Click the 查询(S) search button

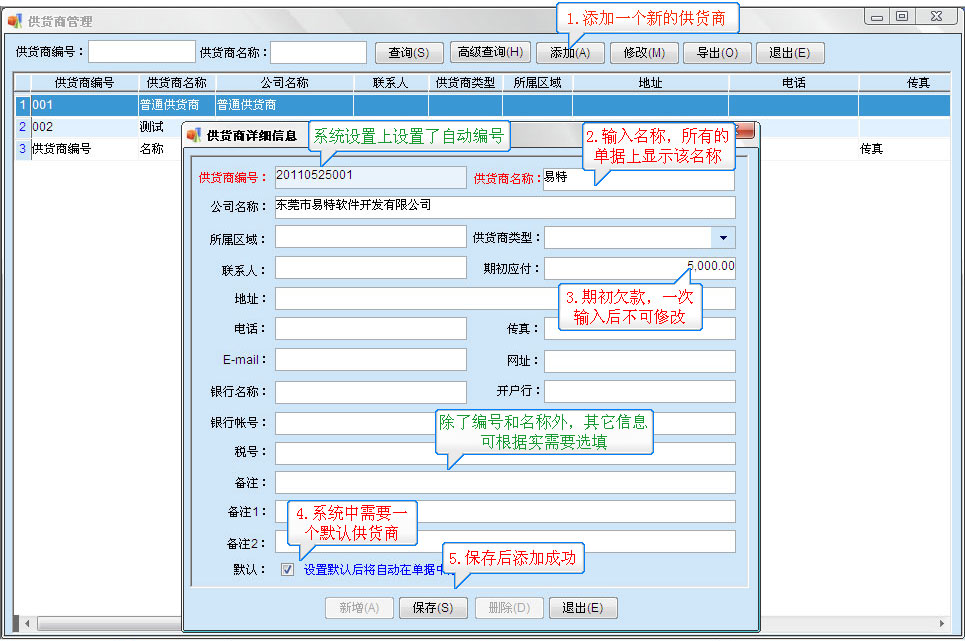(408, 53)
